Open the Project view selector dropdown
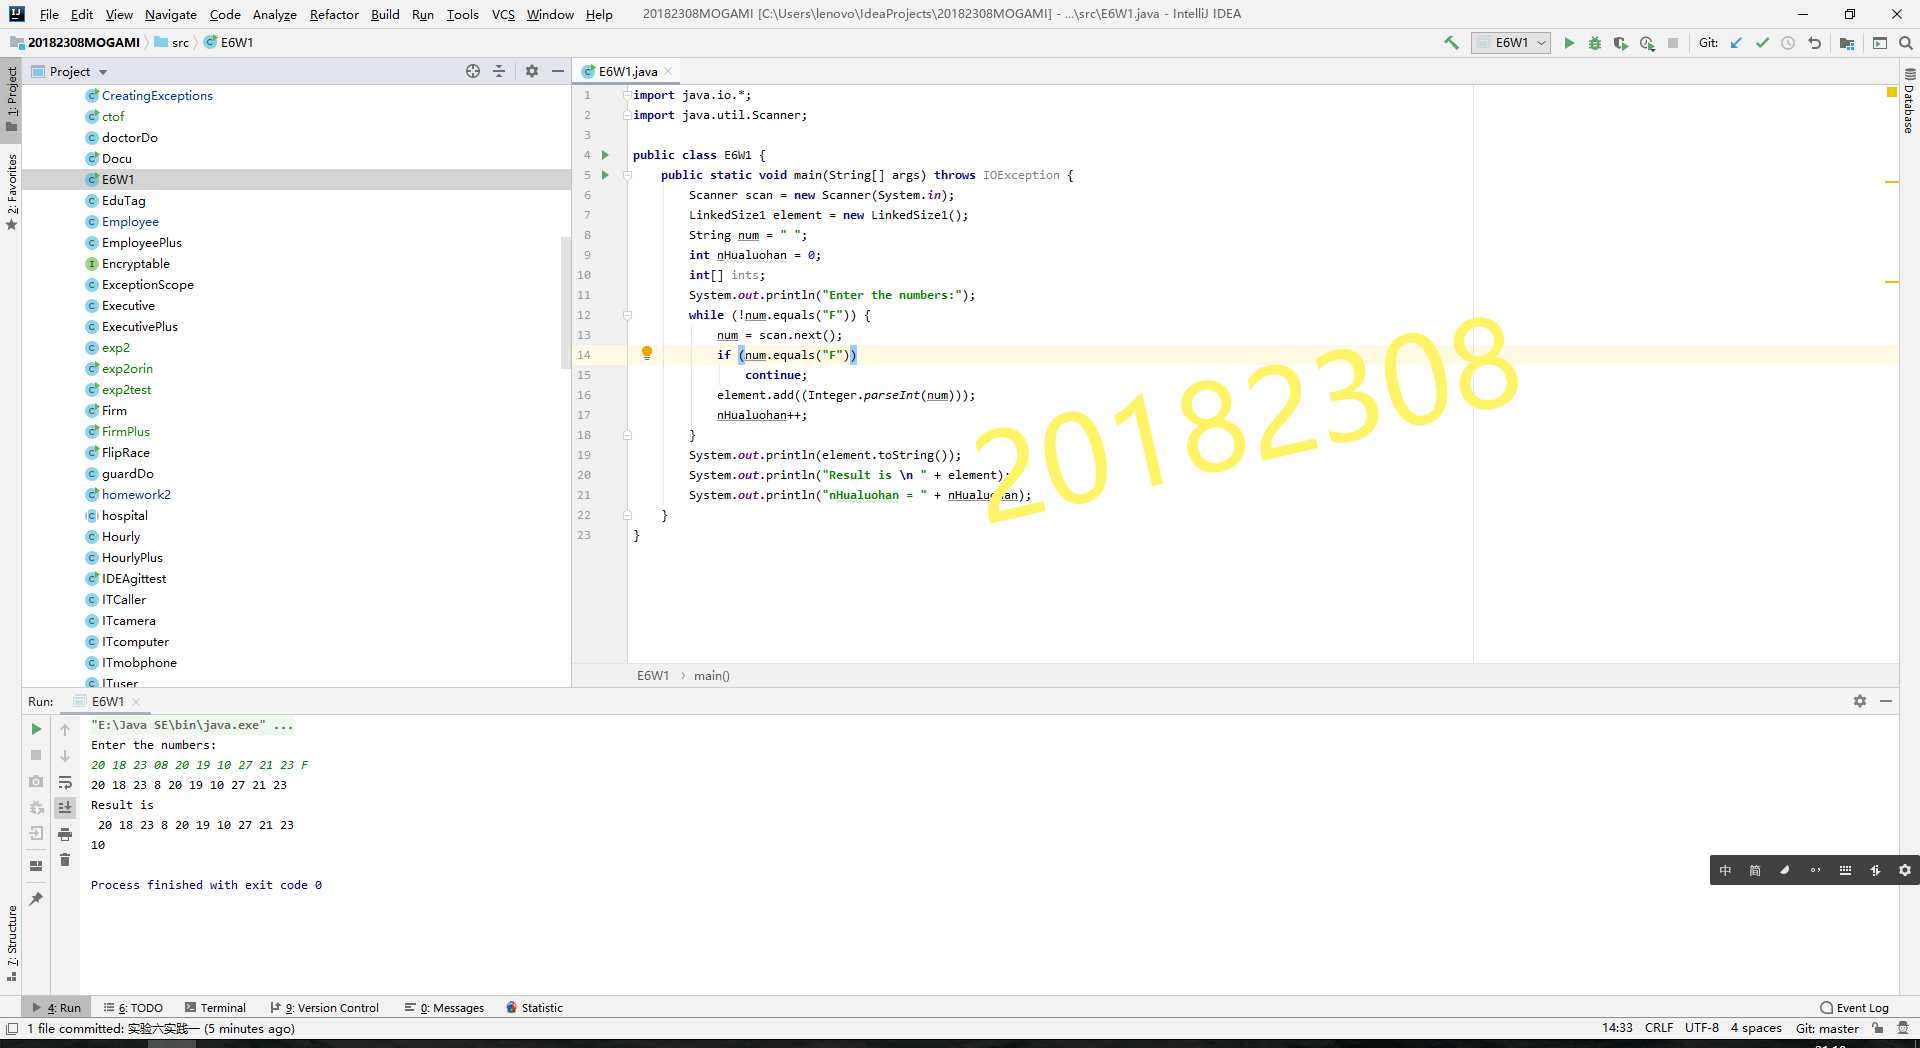The width and height of the screenshot is (1920, 1048). pyautogui.click(x=69, y=71)
